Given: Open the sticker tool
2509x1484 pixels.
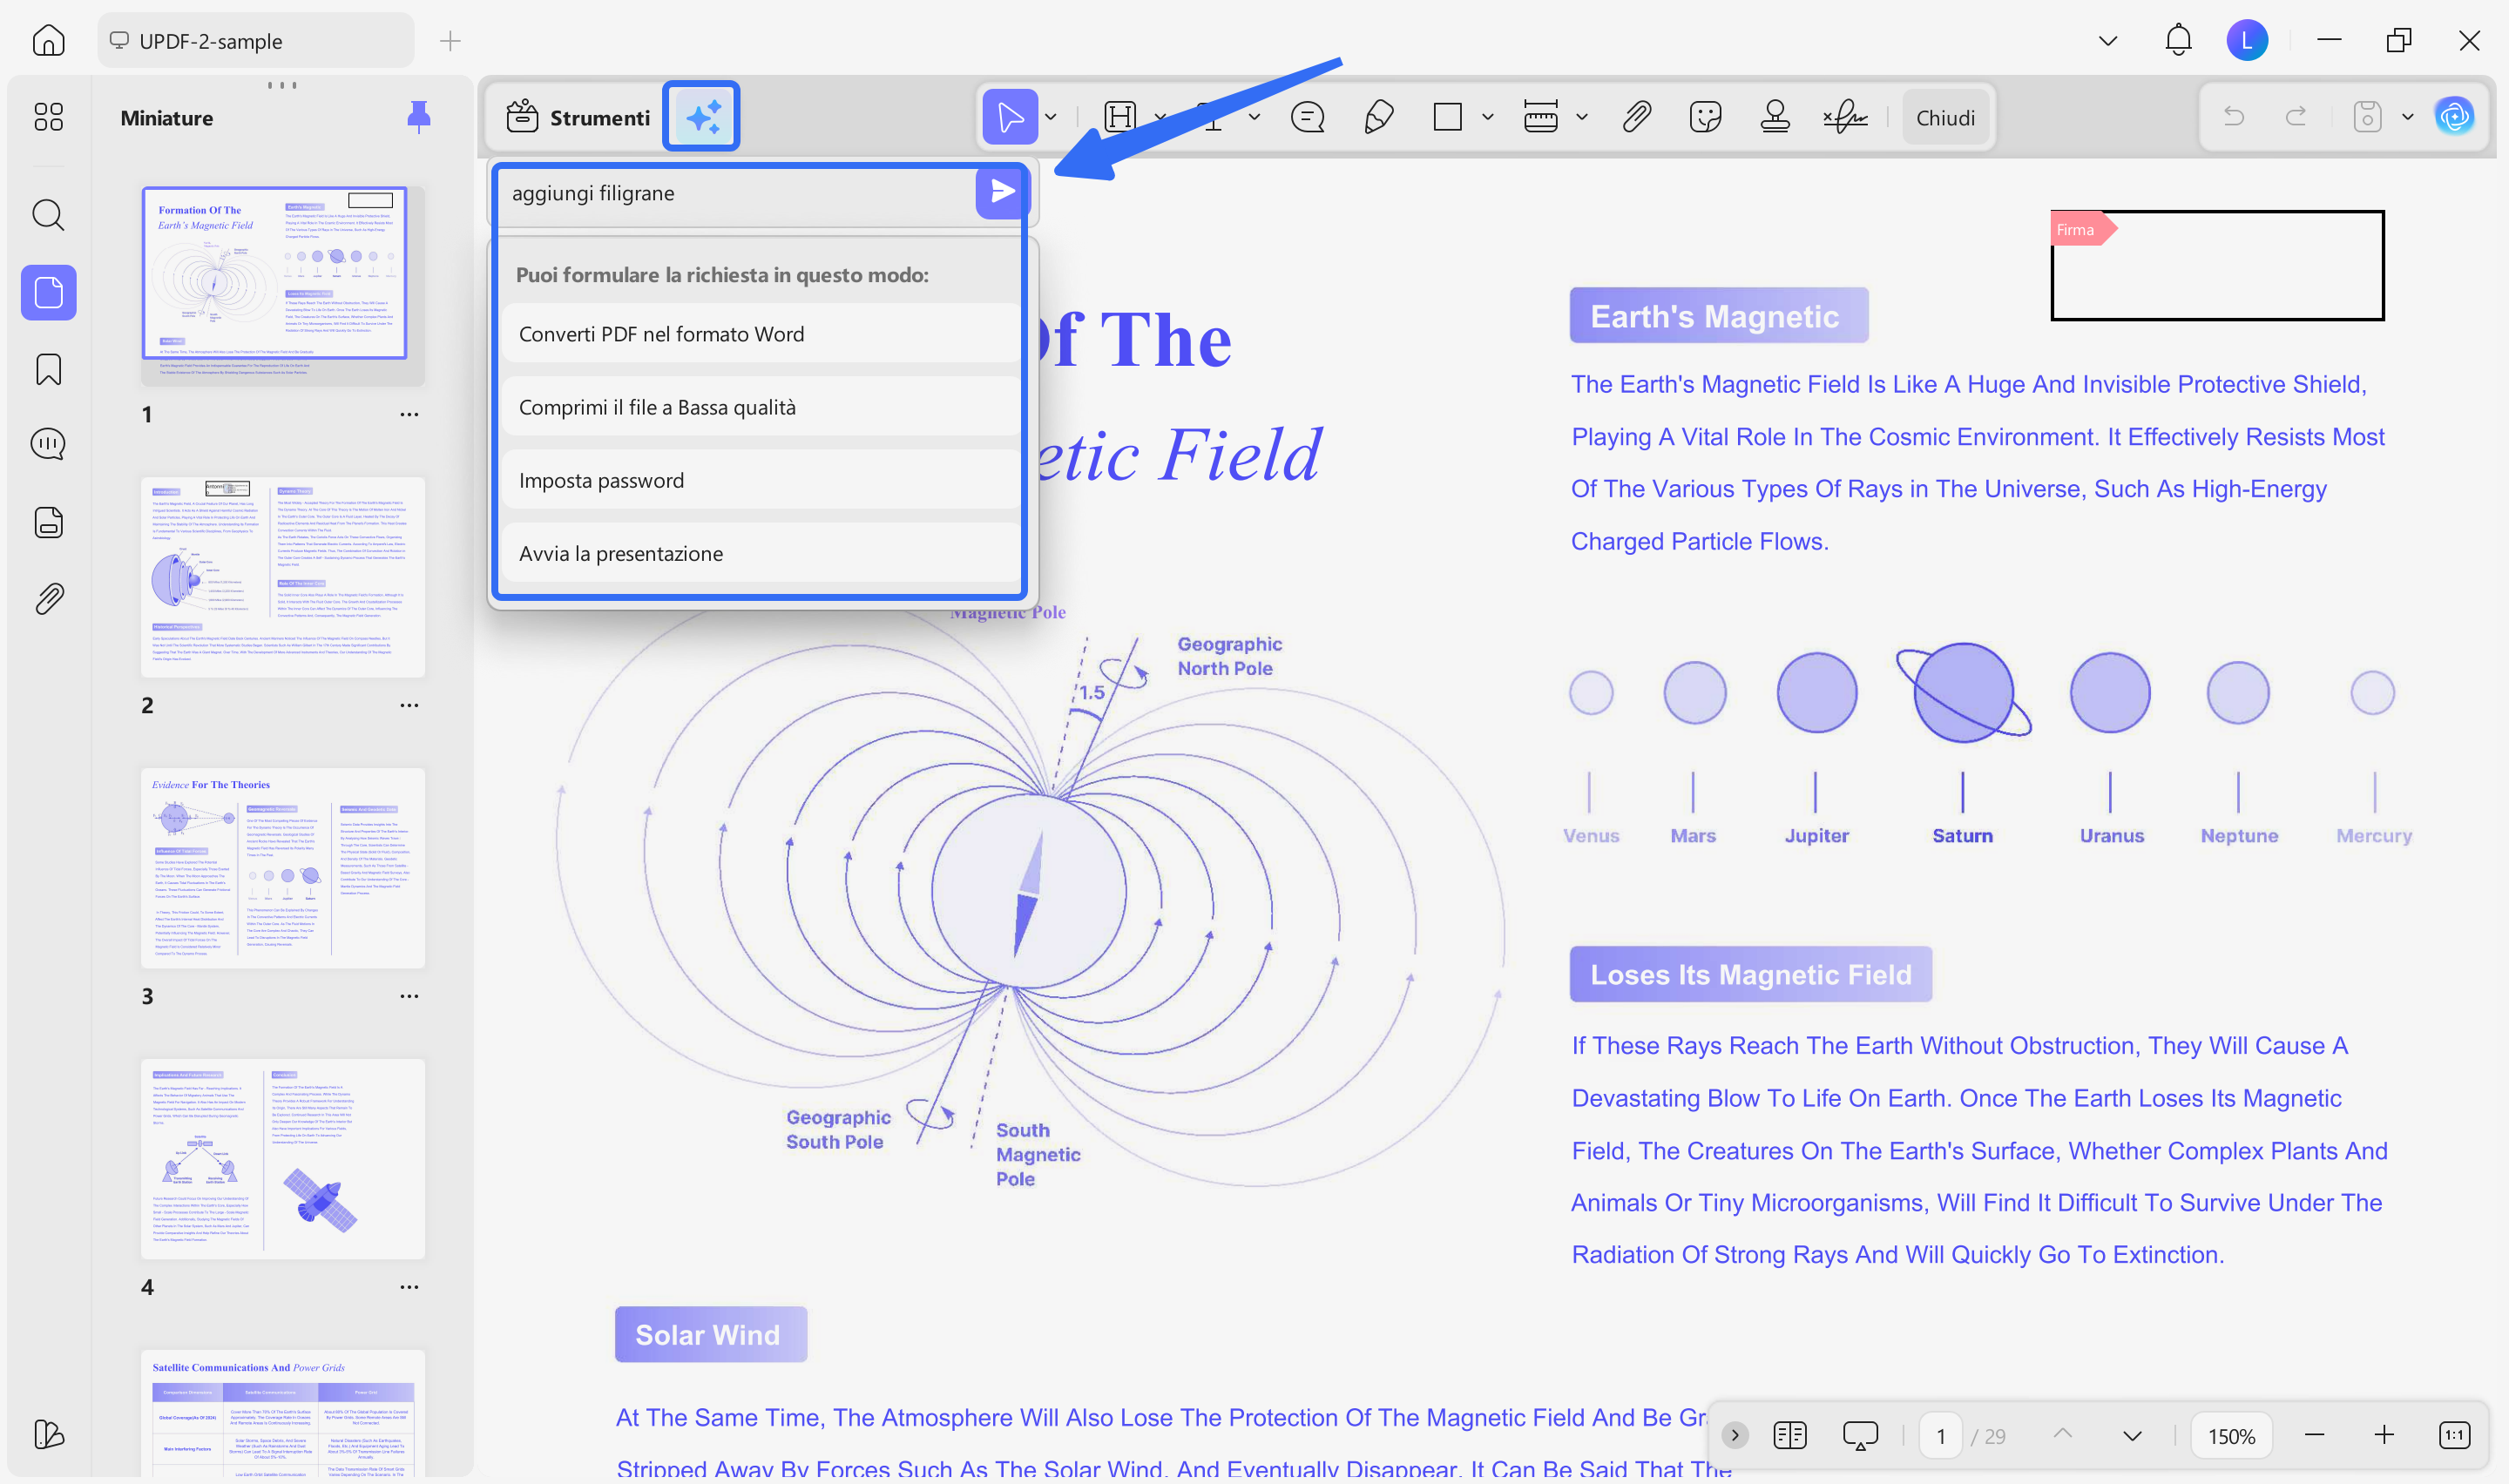Looking at the screenshot, I should click(1705, 117).
